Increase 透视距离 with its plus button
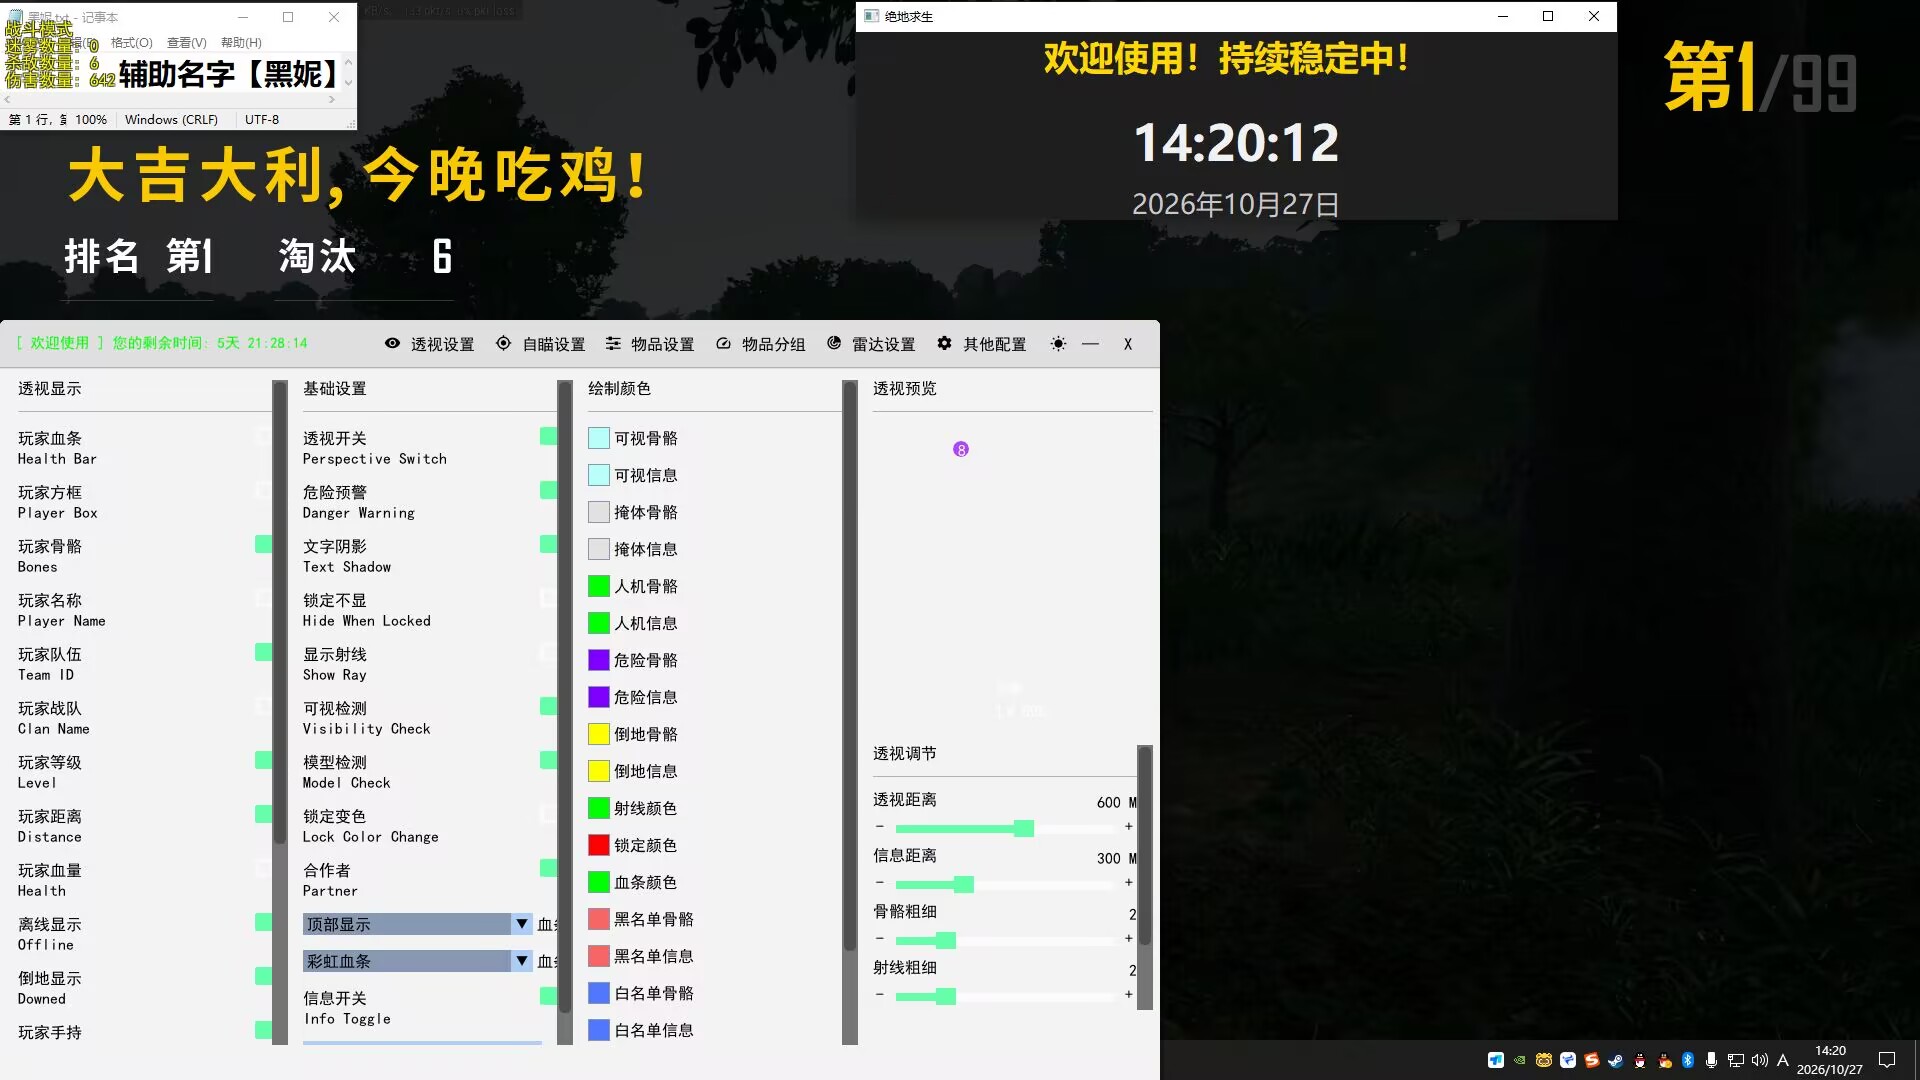 click(x=1129, y=827)
